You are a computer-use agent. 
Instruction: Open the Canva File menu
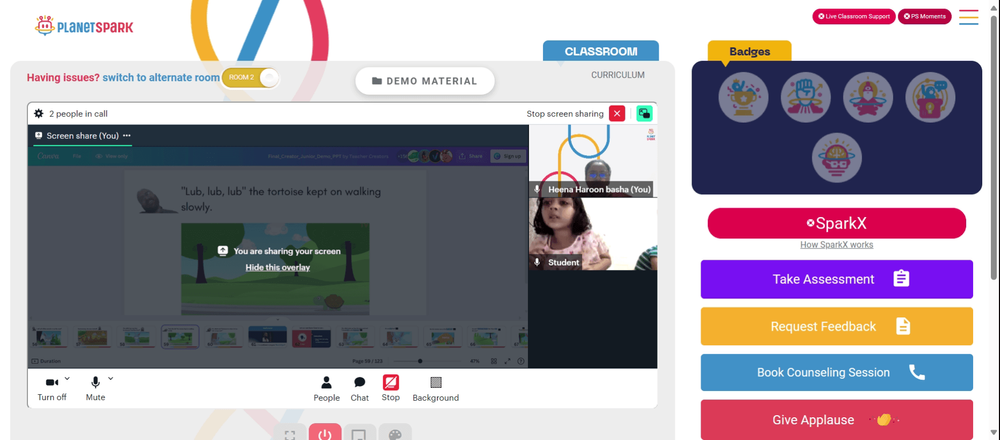coord(77,156)
